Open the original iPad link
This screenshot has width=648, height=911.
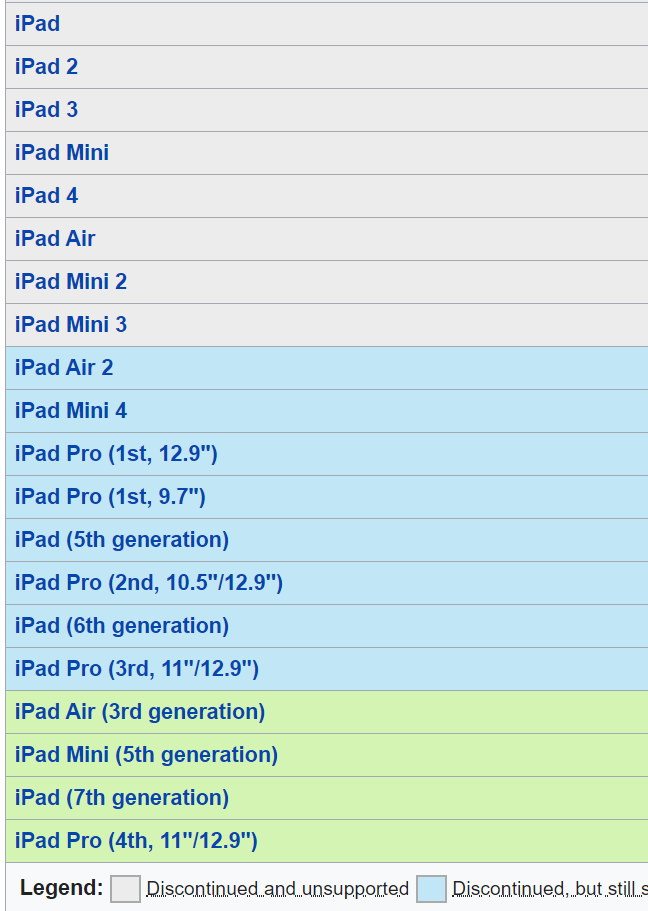click(x=37, y=24)
